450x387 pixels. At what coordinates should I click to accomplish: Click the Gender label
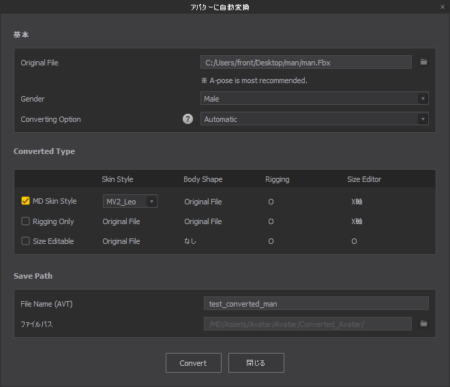32,99
